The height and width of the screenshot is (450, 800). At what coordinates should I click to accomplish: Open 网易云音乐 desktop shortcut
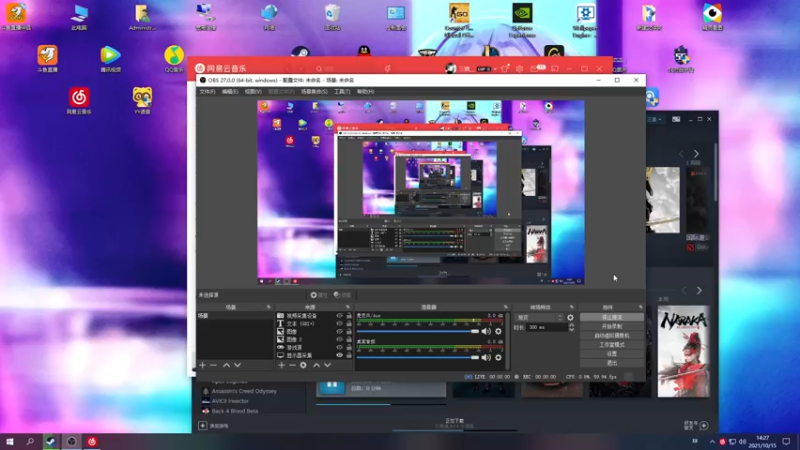[x=79, y=100]
